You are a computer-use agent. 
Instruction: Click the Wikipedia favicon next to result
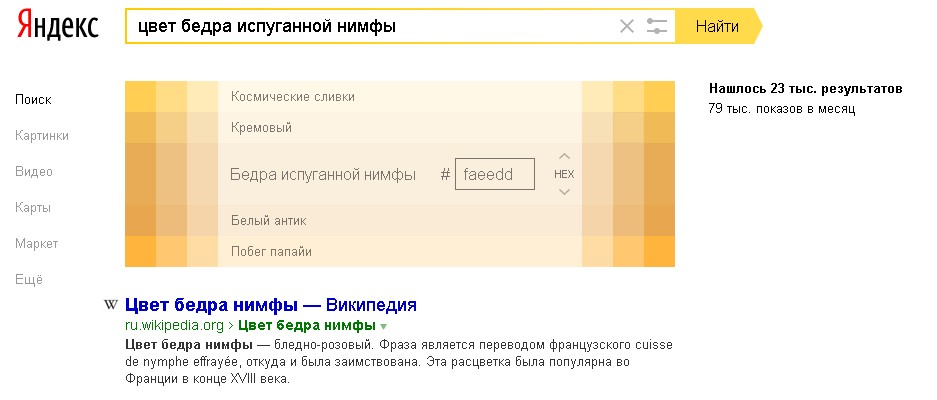click(110, 304)
